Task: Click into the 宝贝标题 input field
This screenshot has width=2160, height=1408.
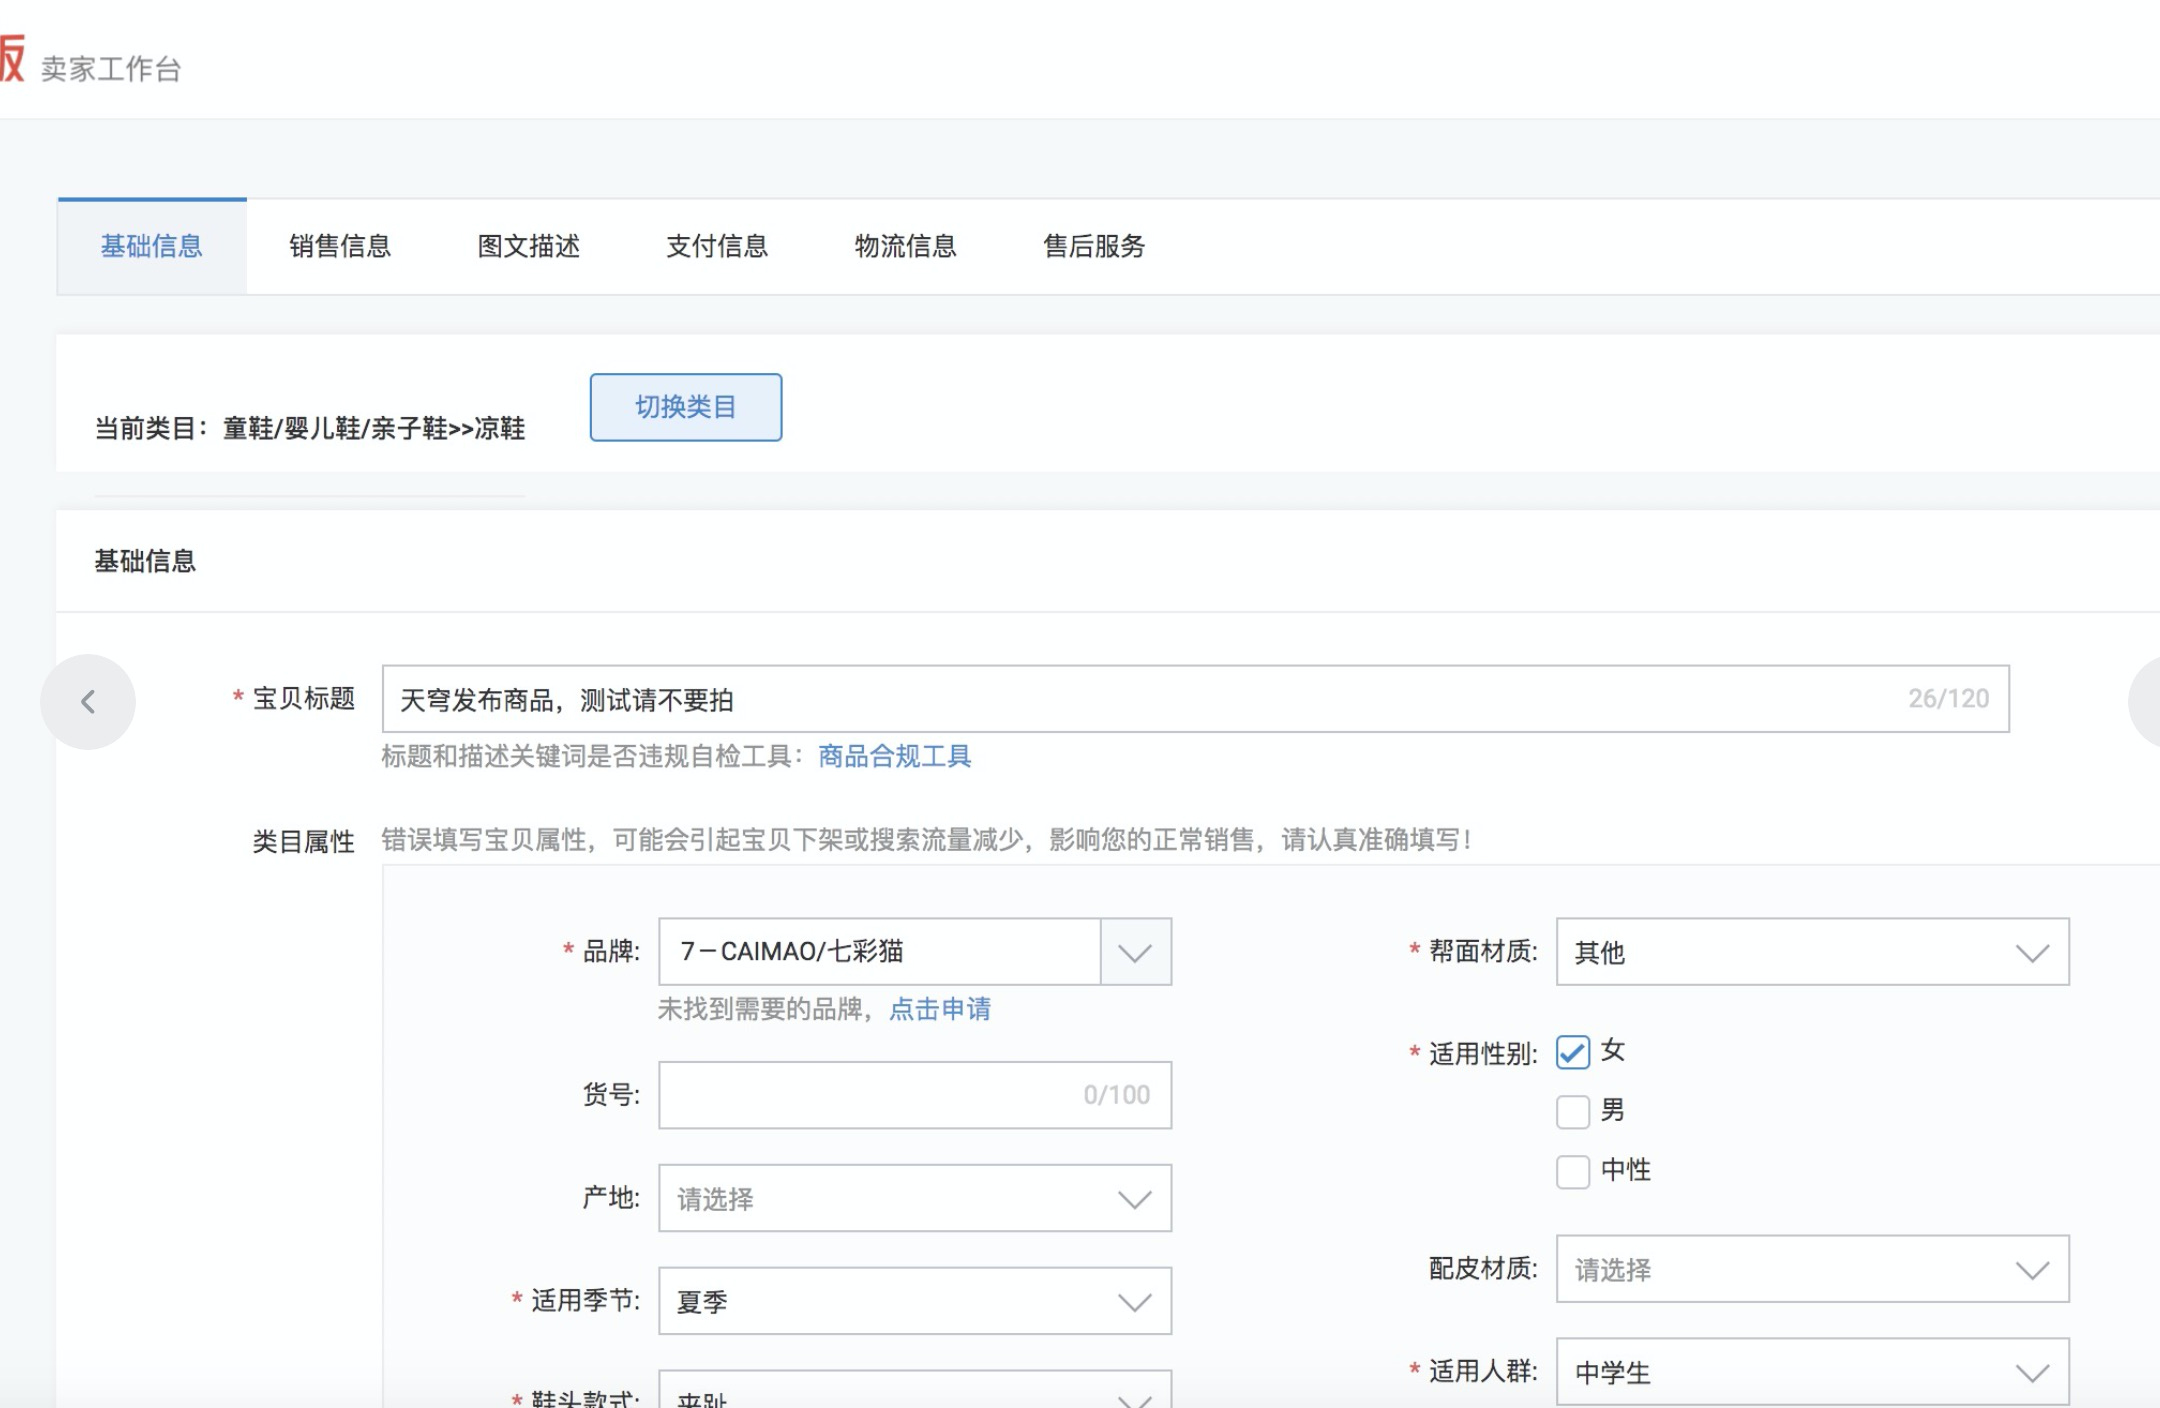Action: [1196, 699]
